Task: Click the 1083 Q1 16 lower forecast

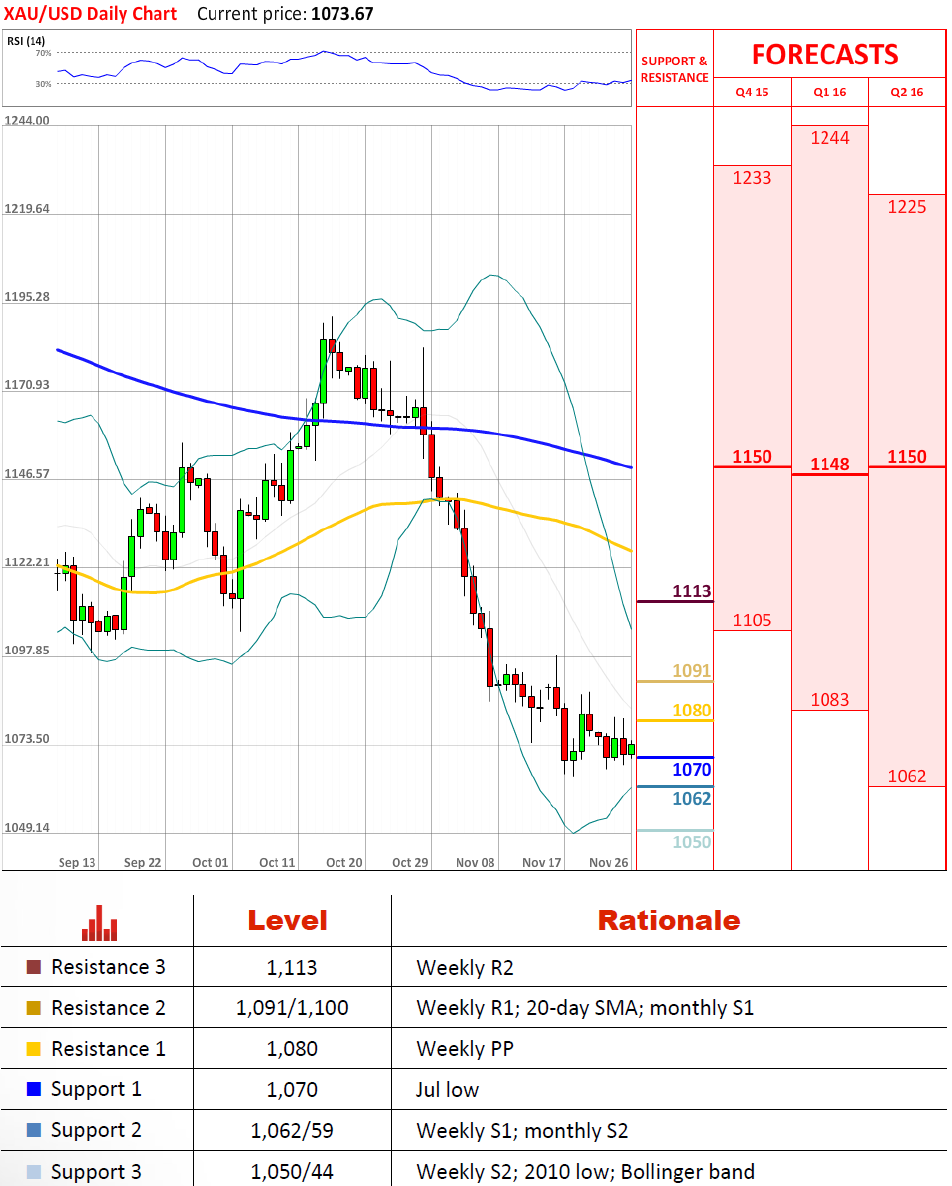Action: (830, 700)
